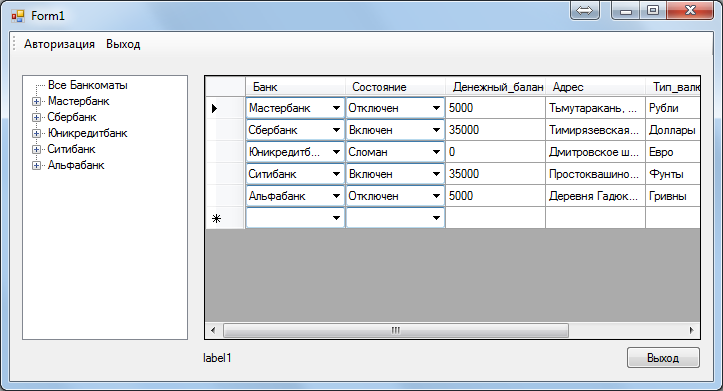Viewport: 723px width, 391px height.
Task: Click the Банк column header
Action: click(295, 87)
